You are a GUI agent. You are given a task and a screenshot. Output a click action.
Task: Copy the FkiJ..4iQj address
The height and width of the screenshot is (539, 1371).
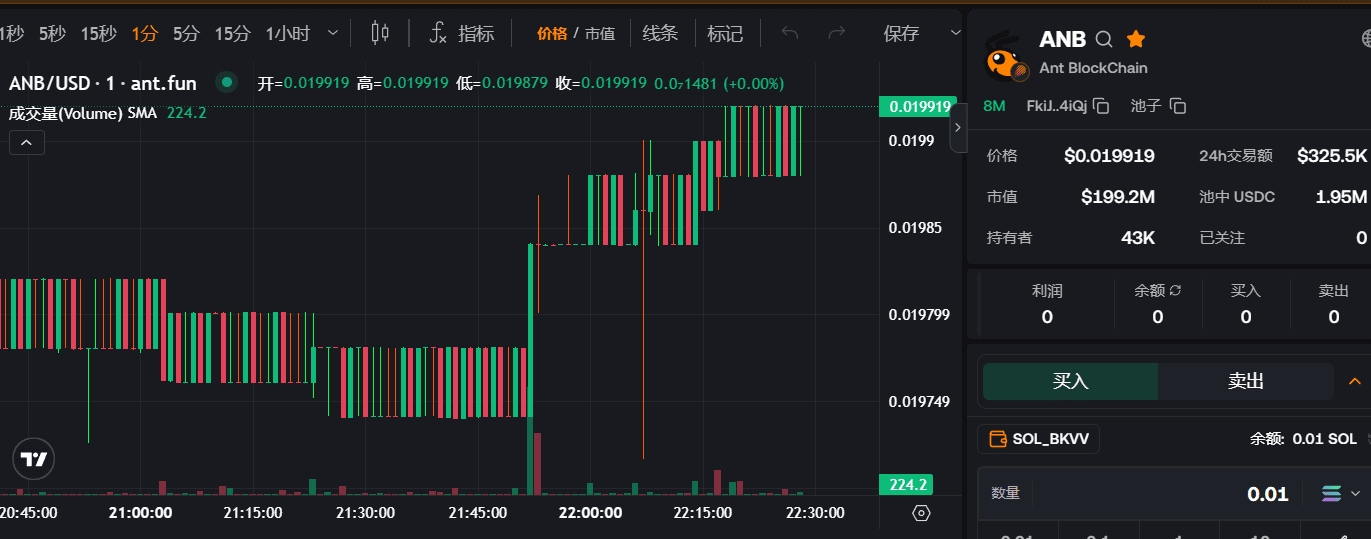pos(1101,106)
